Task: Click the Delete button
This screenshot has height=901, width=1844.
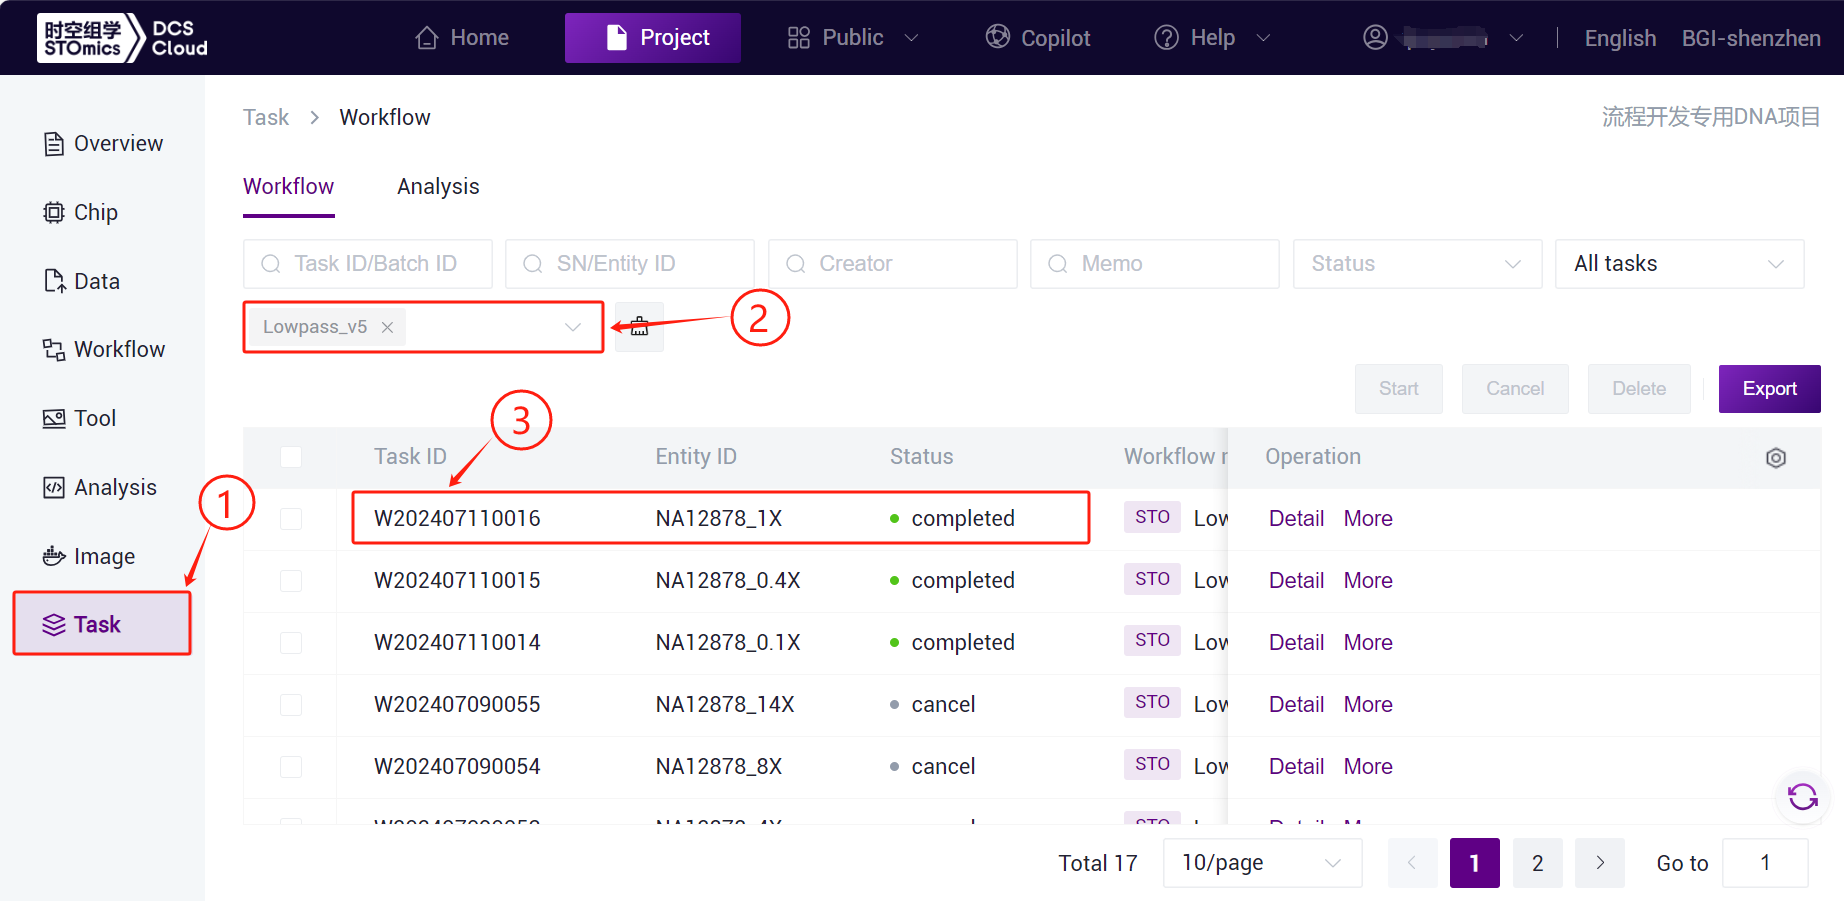Action: tap(1639, 389)
